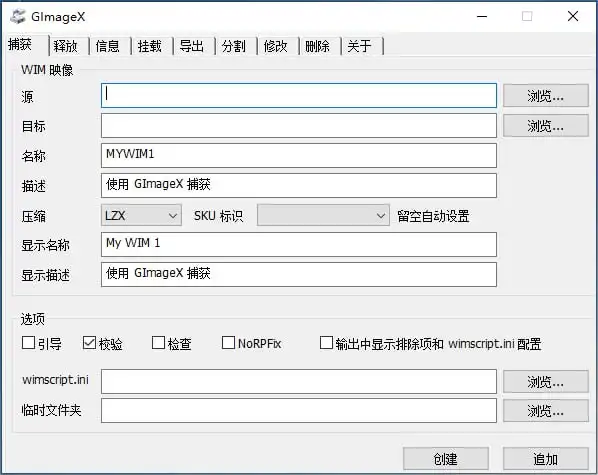Open the 挂载 tab
This screenshot has width=598, height=475.
pos(150,46)
